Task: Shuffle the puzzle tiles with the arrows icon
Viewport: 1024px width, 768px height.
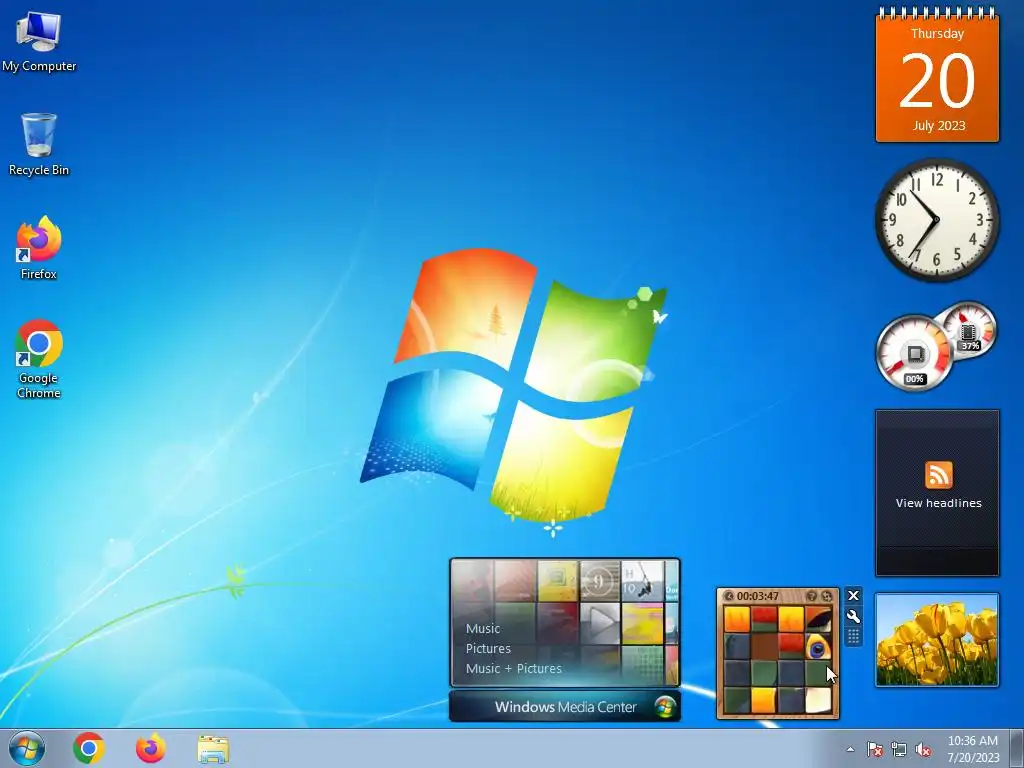Action: click(827, 596)
